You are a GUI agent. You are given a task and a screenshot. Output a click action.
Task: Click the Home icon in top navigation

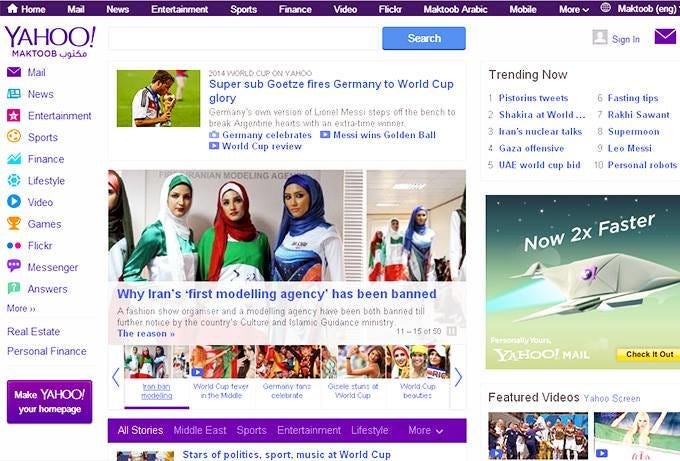[13, 8]
